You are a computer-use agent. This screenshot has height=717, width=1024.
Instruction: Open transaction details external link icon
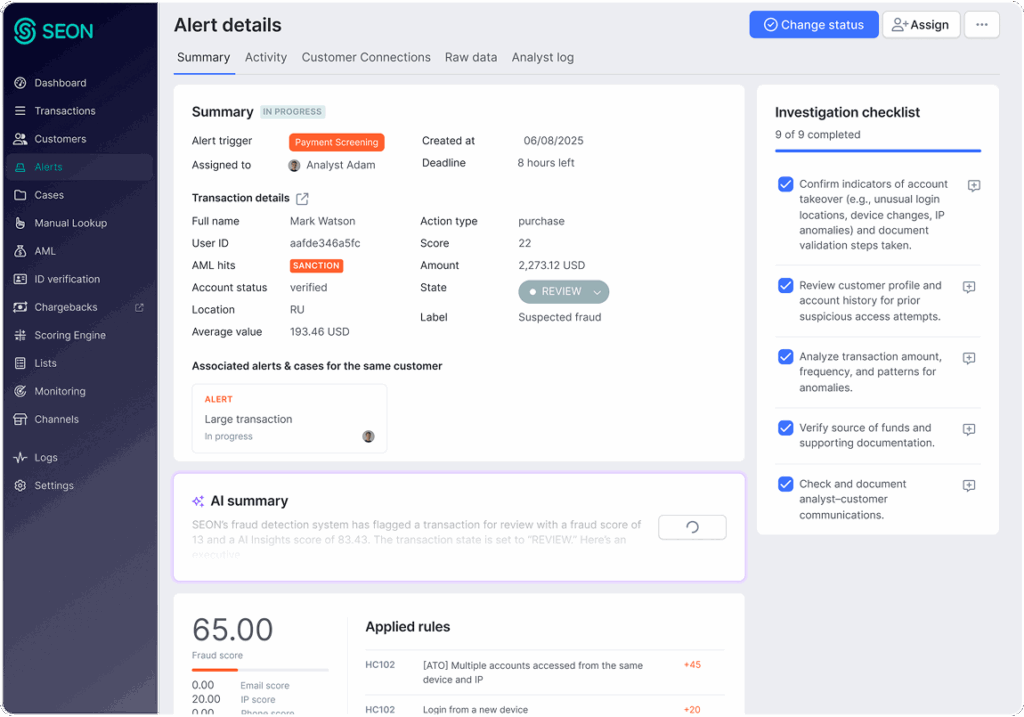(303, 198)
